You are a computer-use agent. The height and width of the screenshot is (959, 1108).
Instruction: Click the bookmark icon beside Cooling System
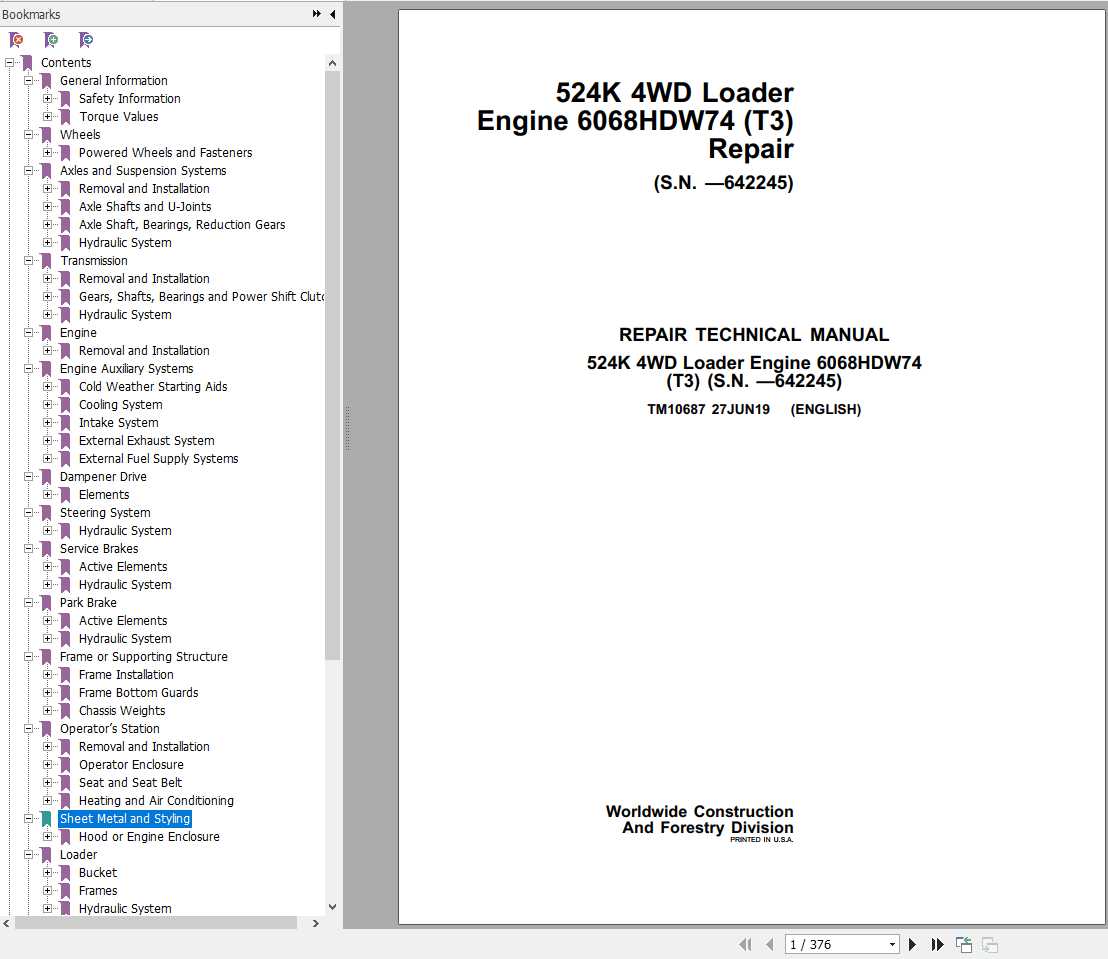click(x=66, y=405)
